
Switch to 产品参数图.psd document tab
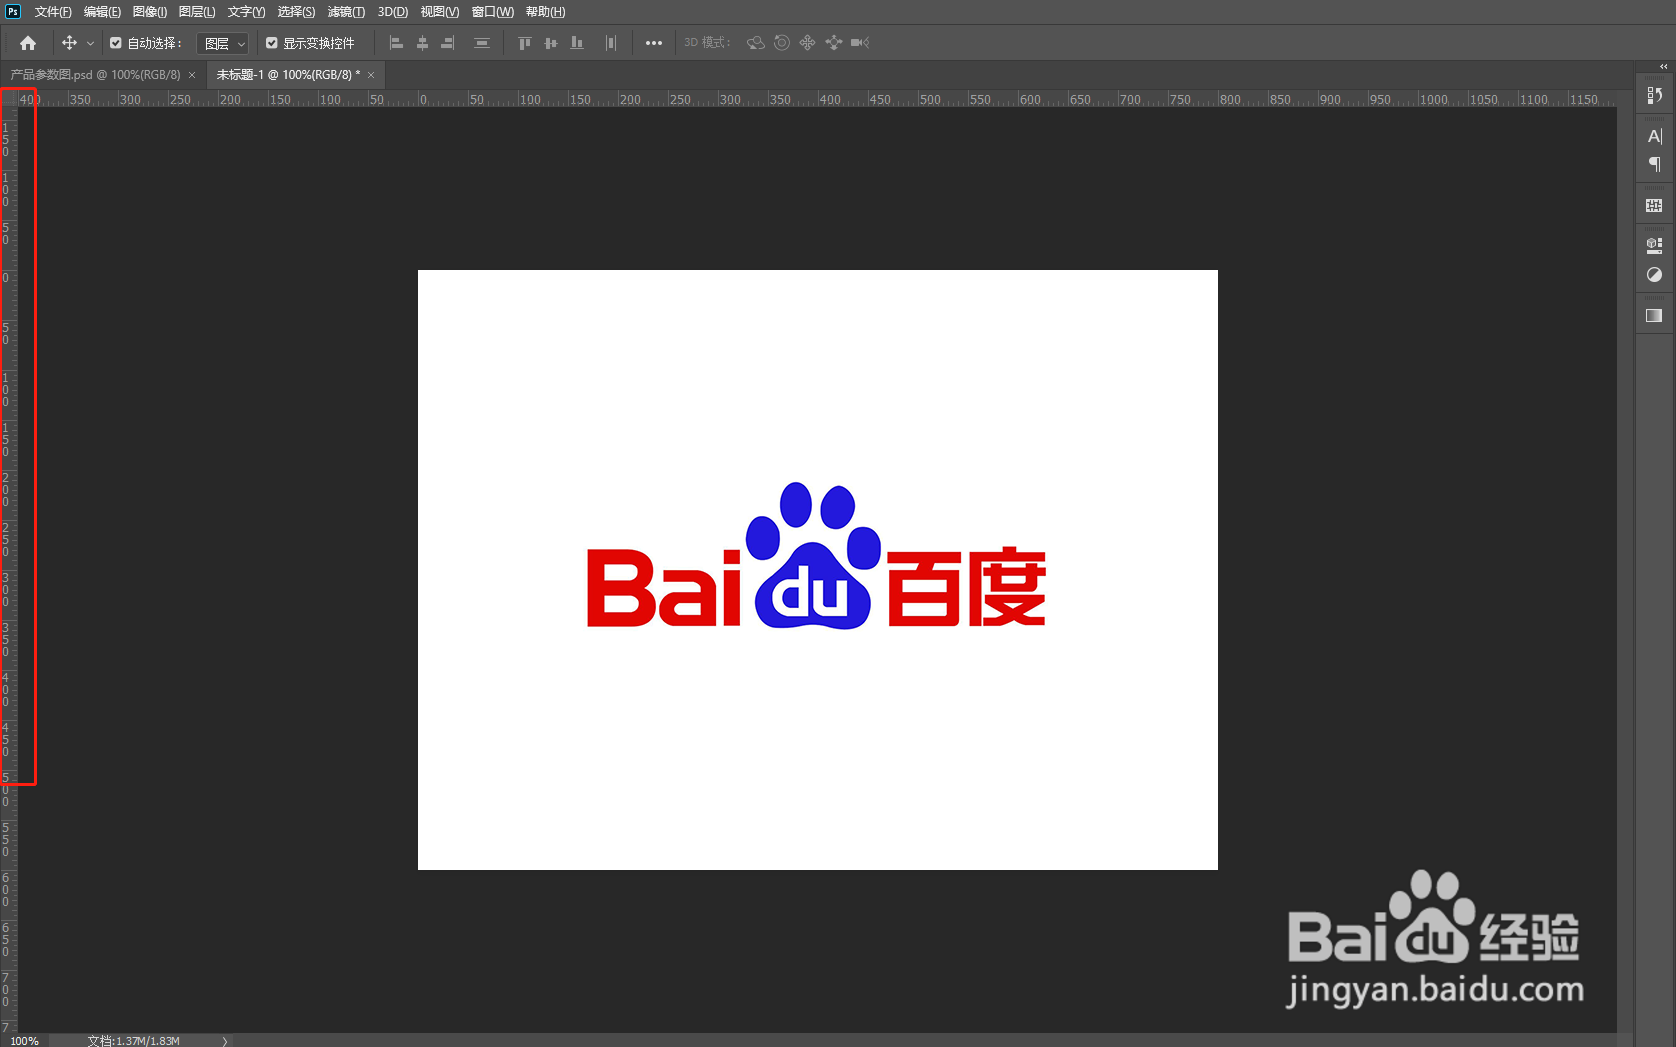pos(95,75)
